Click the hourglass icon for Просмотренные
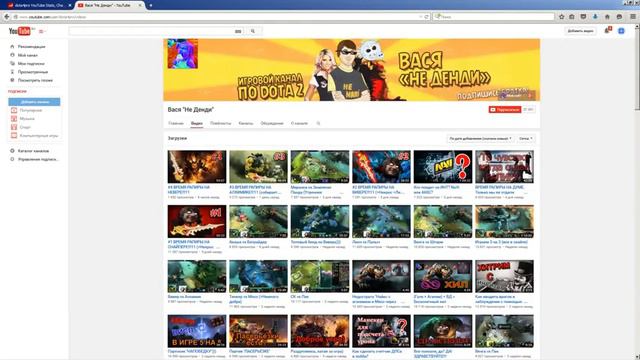 coord(12,72)
